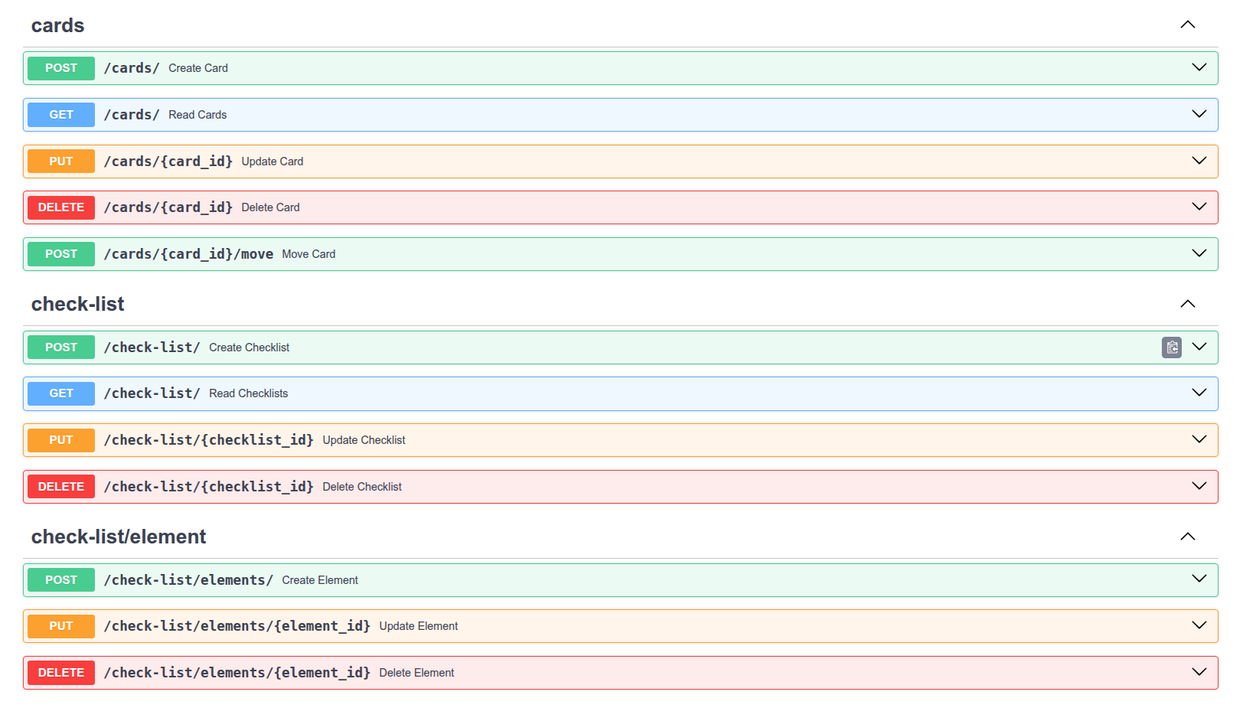
Task: Collapse the cards section
Action: [x=1187, y=25]
